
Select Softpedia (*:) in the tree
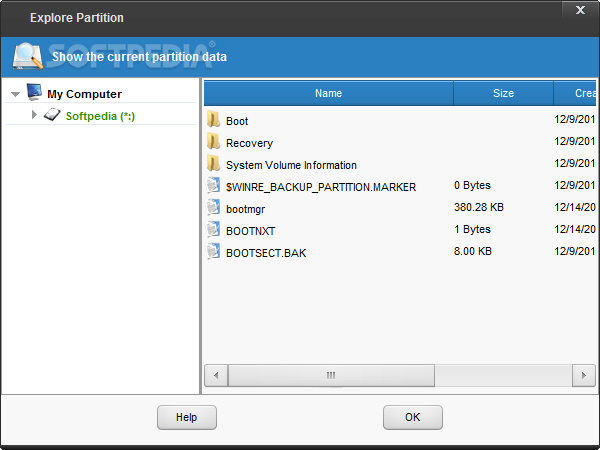[x=100, y=116]
